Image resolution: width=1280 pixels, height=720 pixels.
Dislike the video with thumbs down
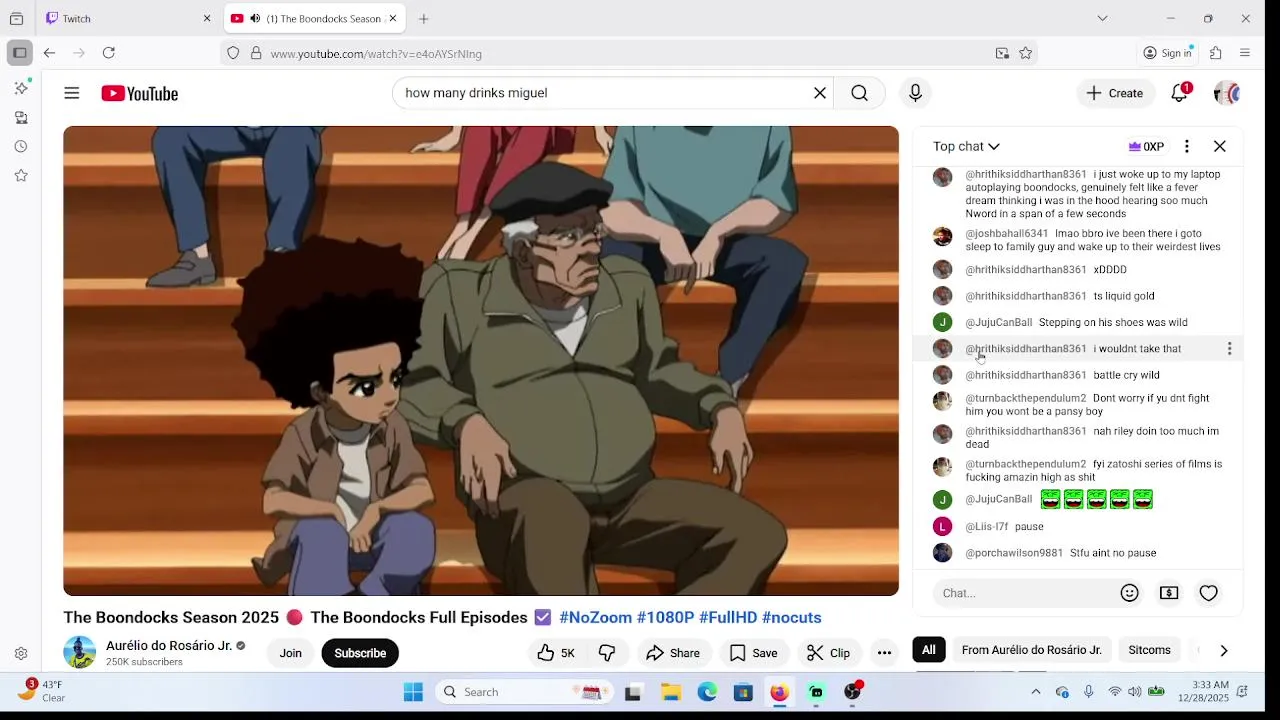click(x=607, y=653)
